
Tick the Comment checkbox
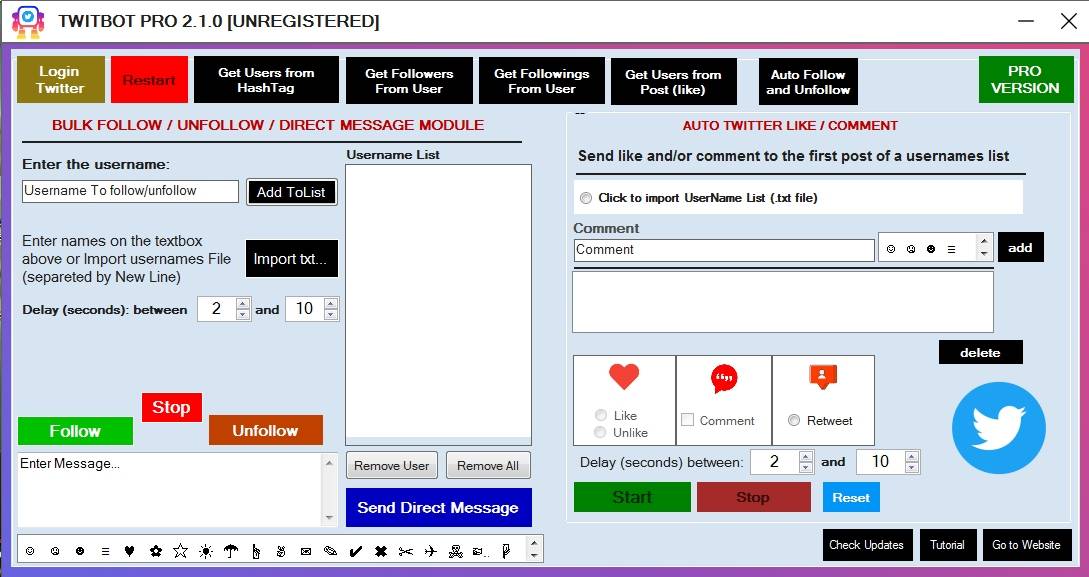[688, 420]
